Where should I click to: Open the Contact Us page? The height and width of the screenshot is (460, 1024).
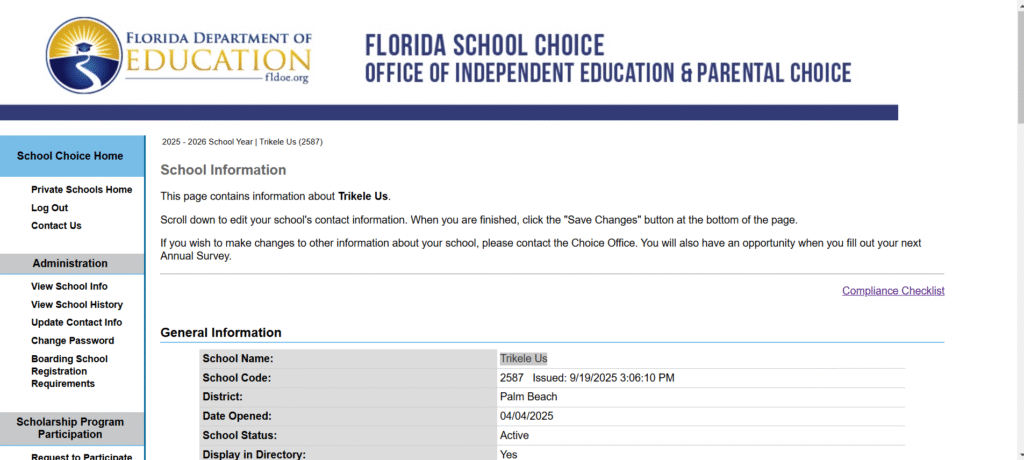tap(56, 226)
